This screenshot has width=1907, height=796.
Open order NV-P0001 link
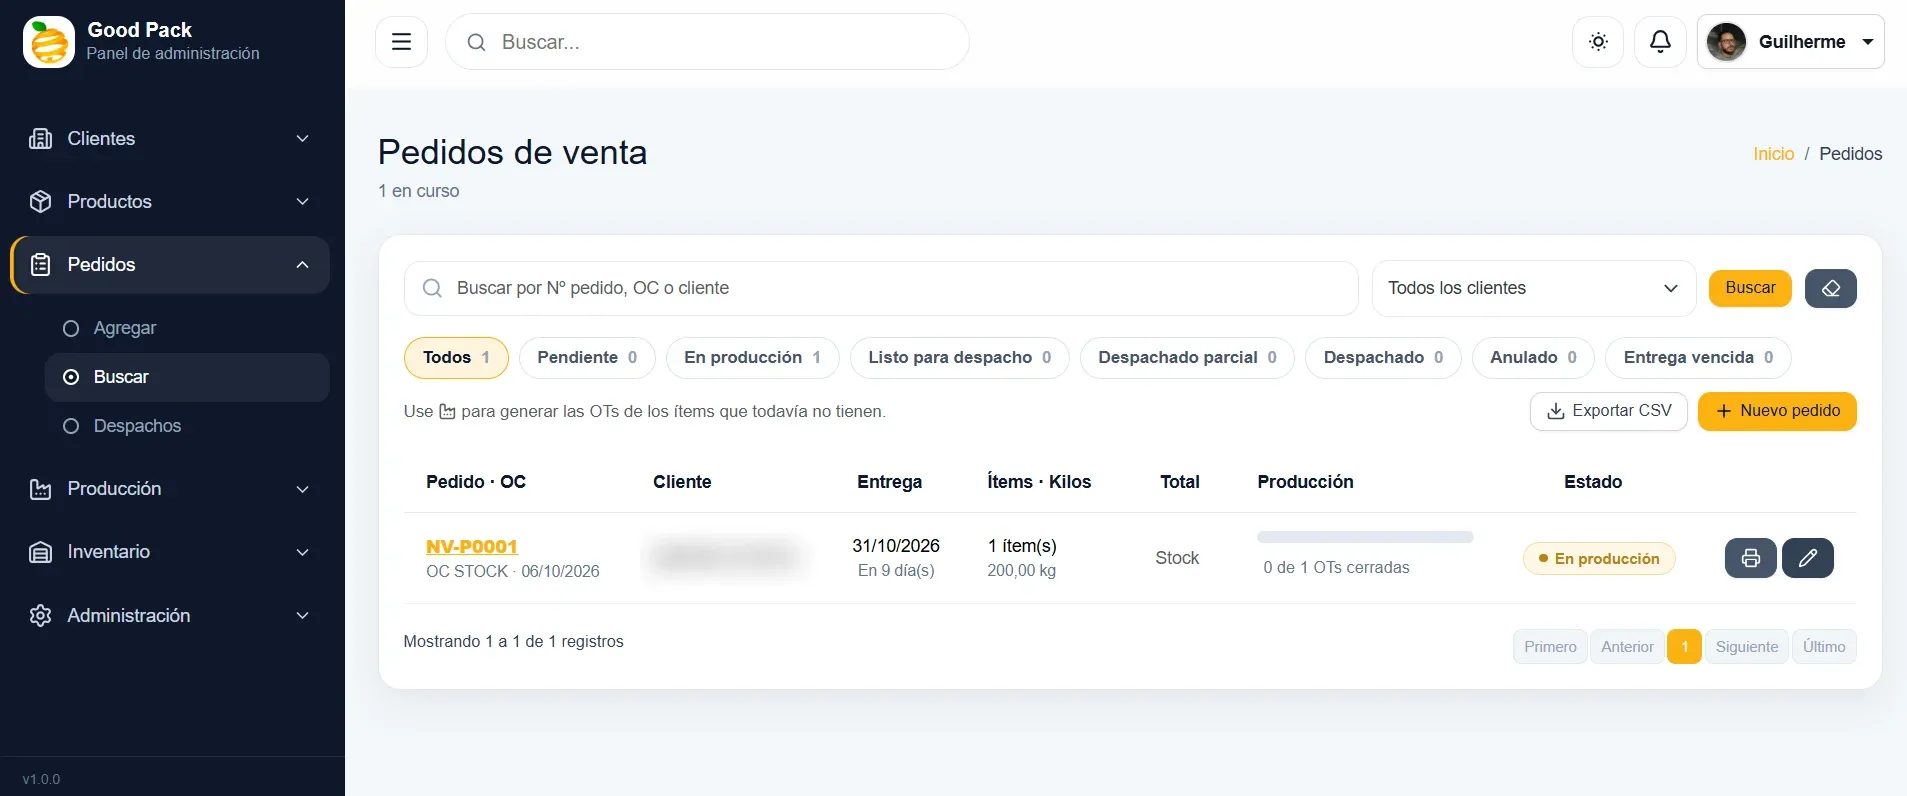point(472,547)
